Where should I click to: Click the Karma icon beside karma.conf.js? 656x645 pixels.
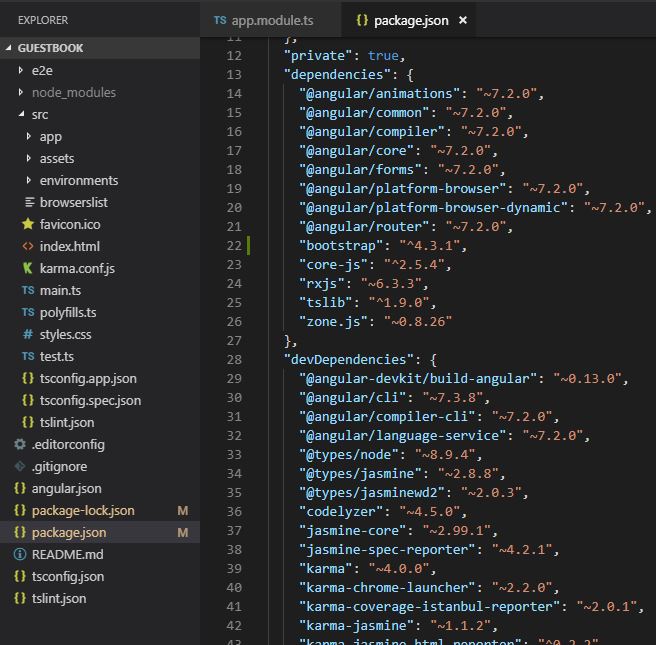click(28, 268)
